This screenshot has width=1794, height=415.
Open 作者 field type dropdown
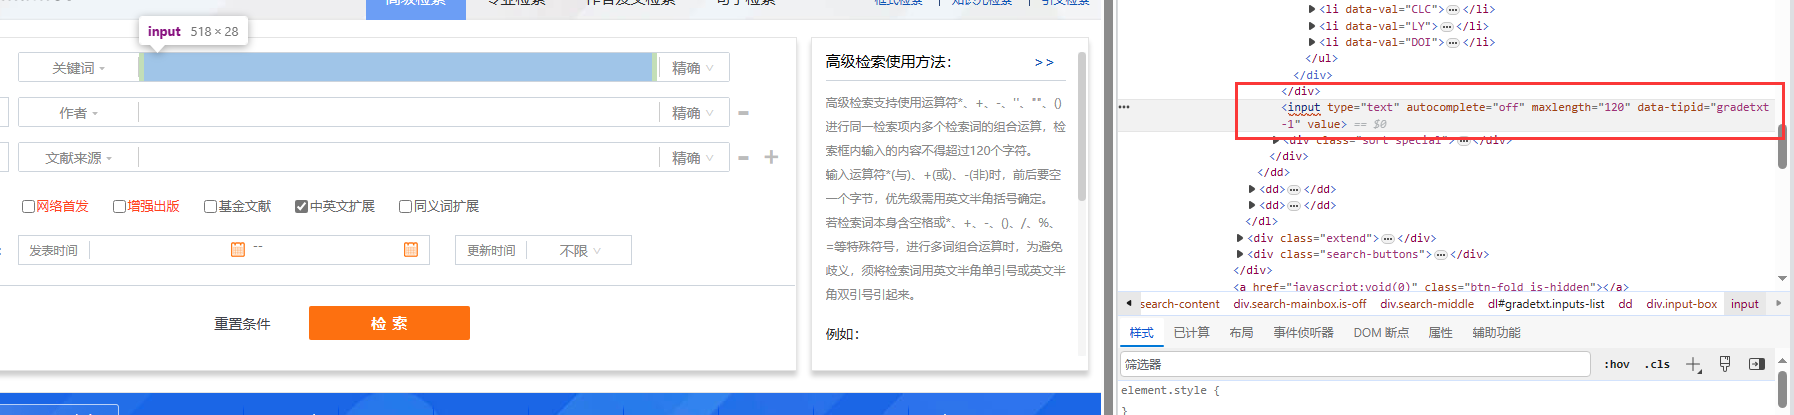78,113
